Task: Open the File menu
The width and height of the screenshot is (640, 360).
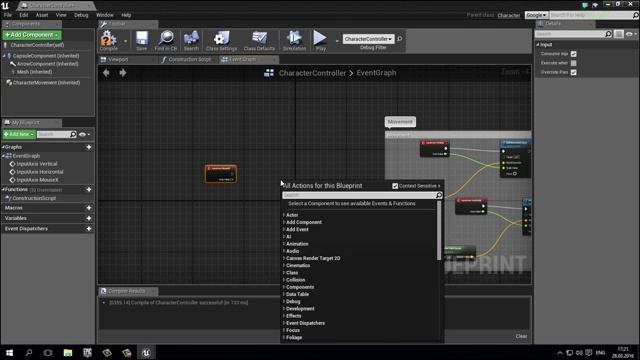Action: coord(8,15)
